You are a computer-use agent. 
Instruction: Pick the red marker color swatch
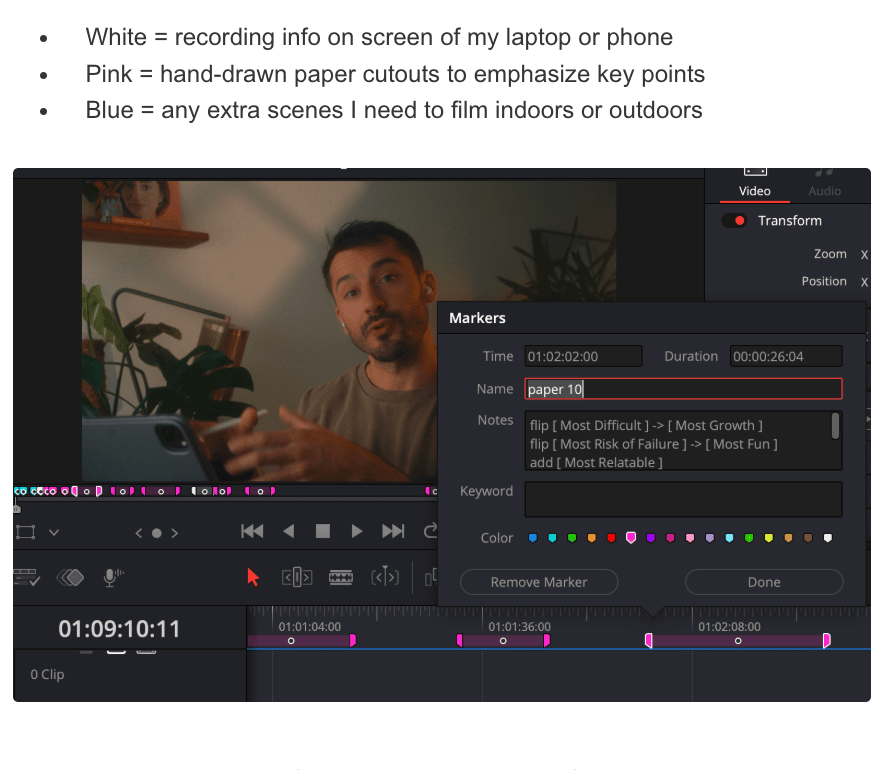(611, 538)
